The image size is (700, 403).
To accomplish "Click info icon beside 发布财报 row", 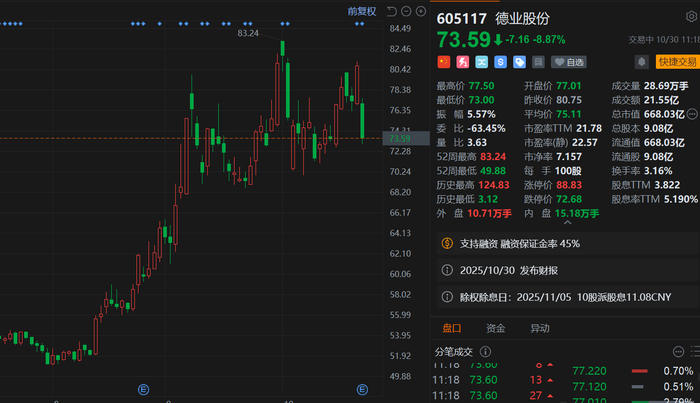I will 447,270.
